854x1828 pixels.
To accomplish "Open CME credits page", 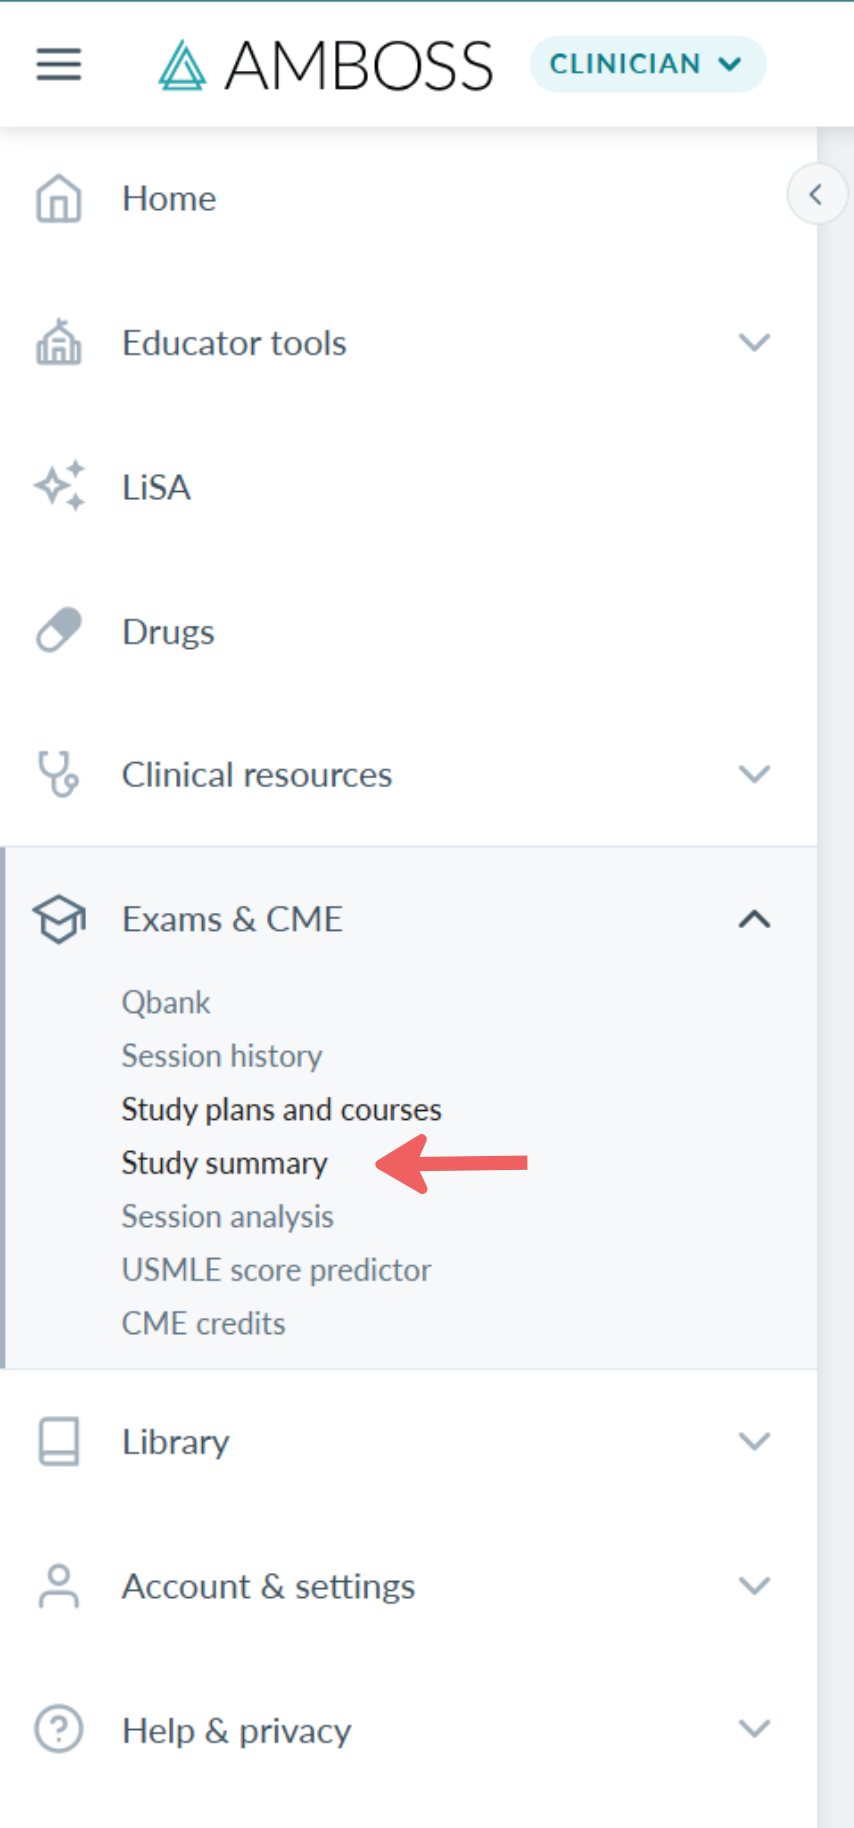I will 204,1323.
